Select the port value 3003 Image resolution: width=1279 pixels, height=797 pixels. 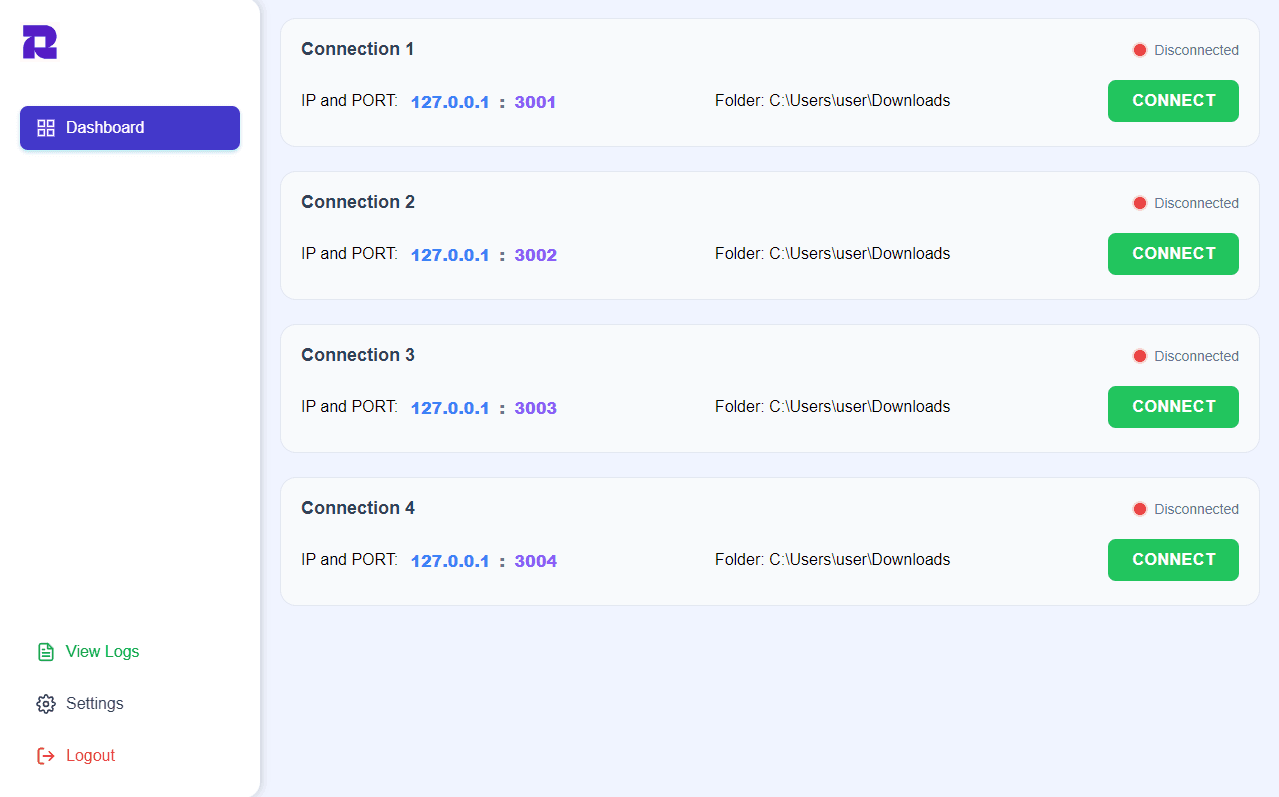coord(536,408)
